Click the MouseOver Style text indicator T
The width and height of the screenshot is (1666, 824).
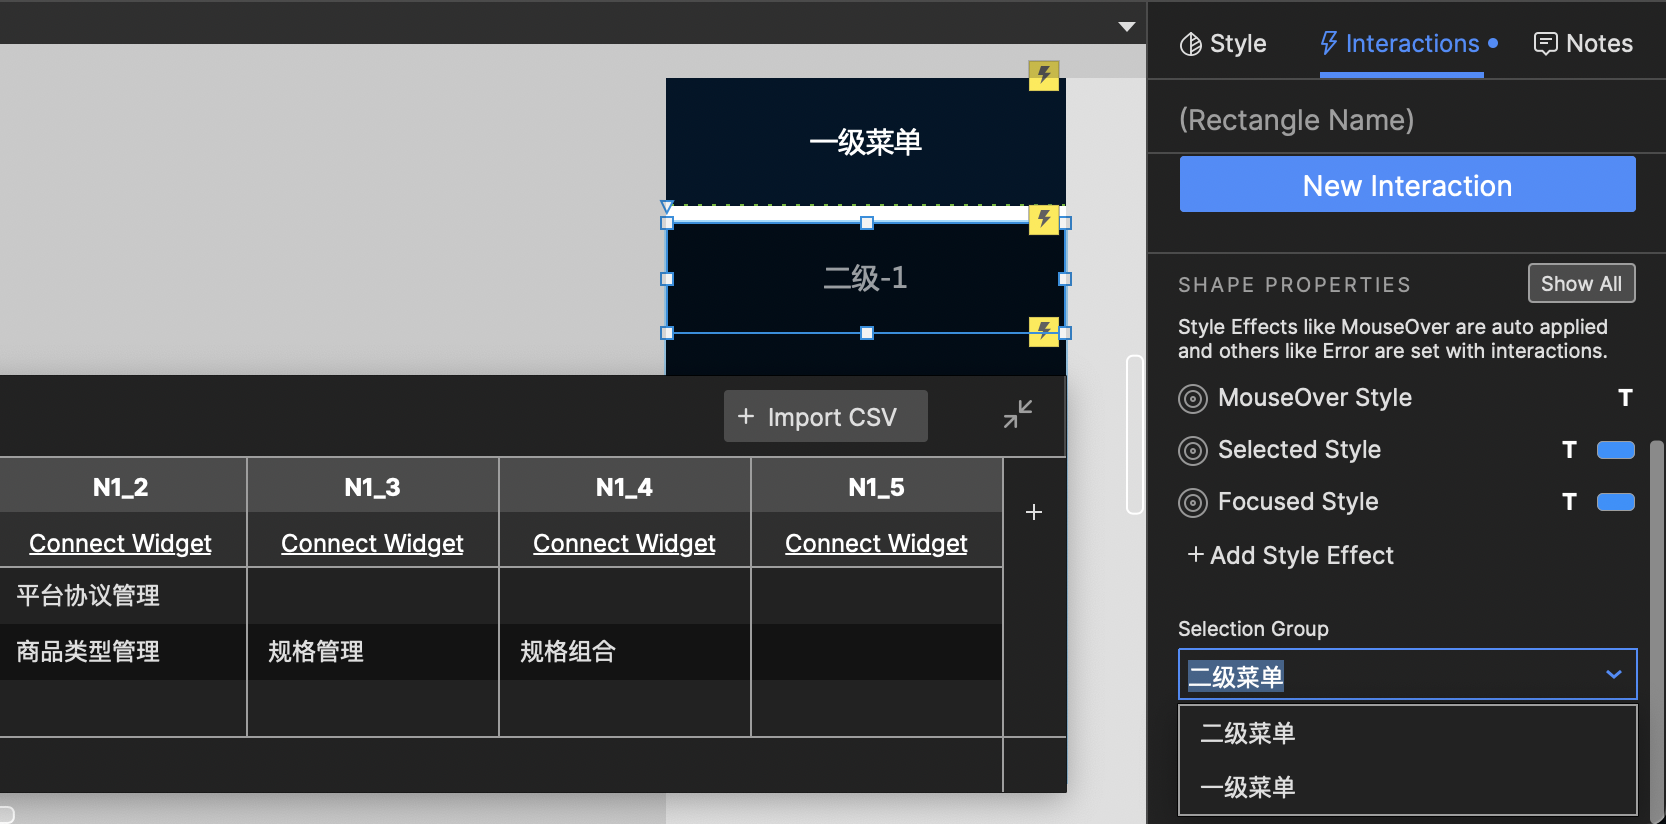(1625, 398)
